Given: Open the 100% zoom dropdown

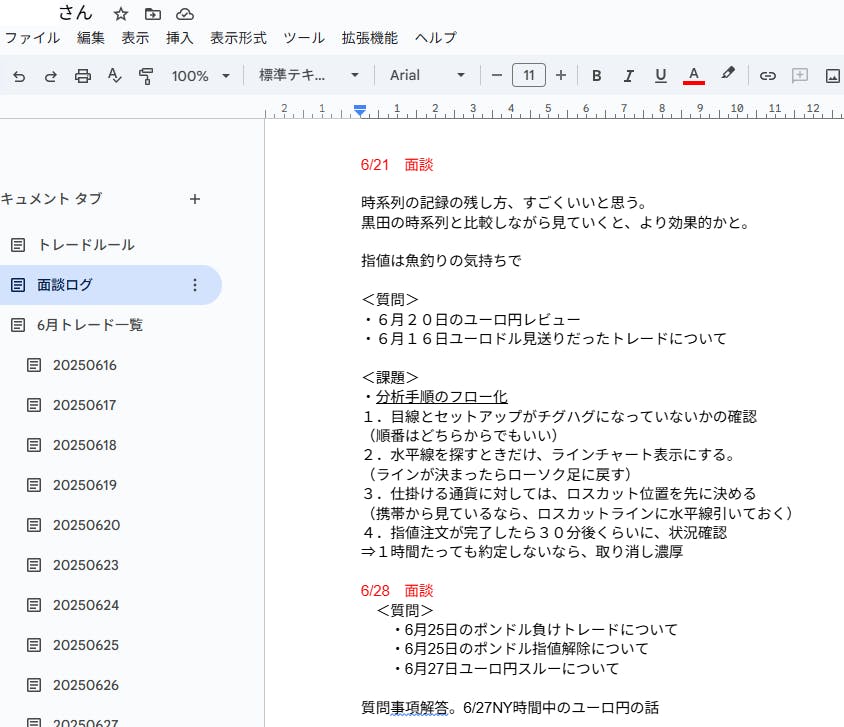Looking at the screenshot, I should click(x=200, y=75).
